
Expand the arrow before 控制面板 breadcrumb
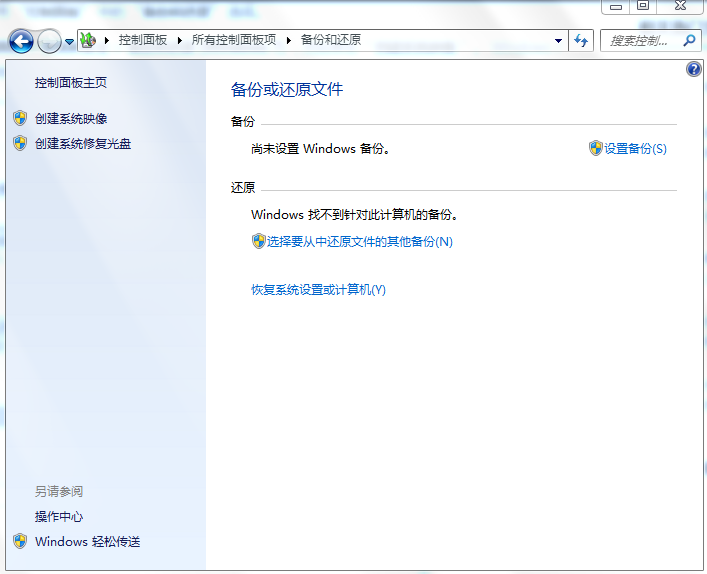pyautogui.click(x=107, y=40)
